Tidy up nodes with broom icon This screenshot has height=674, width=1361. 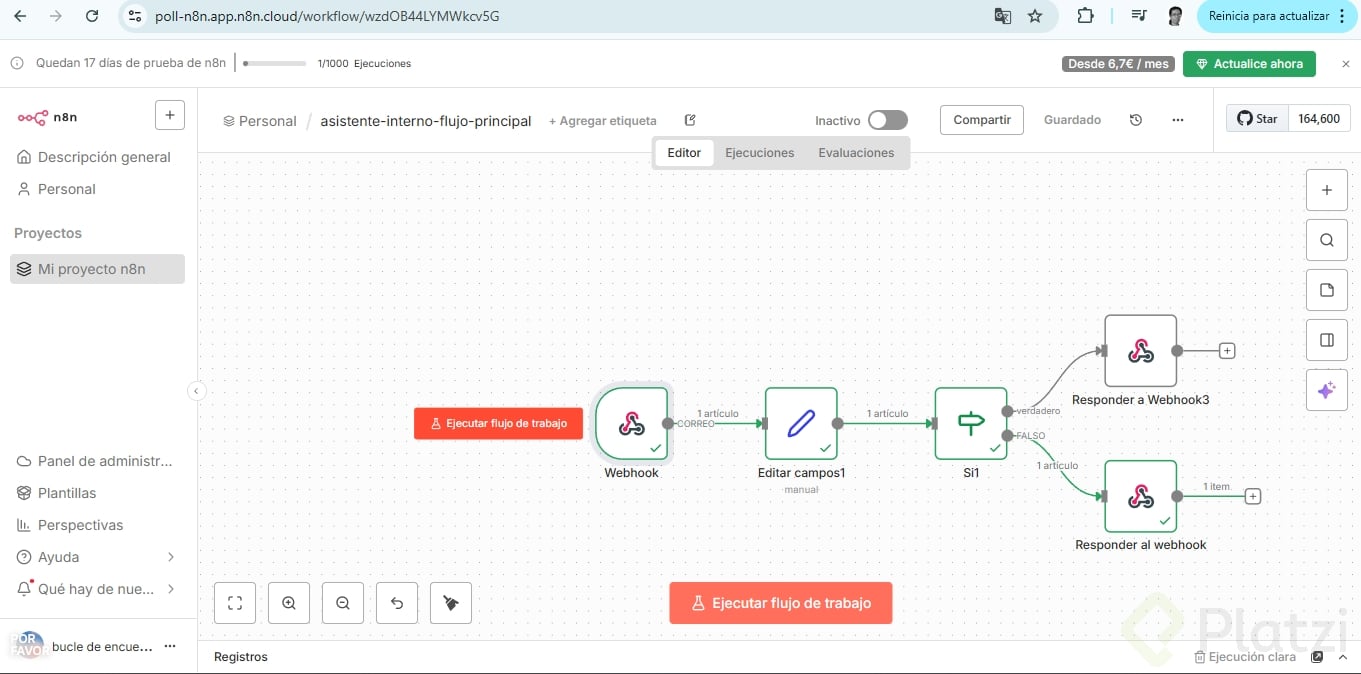[x=451, y=603]
